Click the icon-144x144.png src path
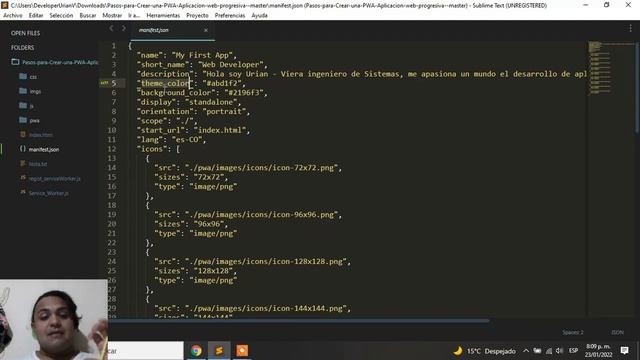This screenshot has height=360, width=640. (x=266, y=309)
